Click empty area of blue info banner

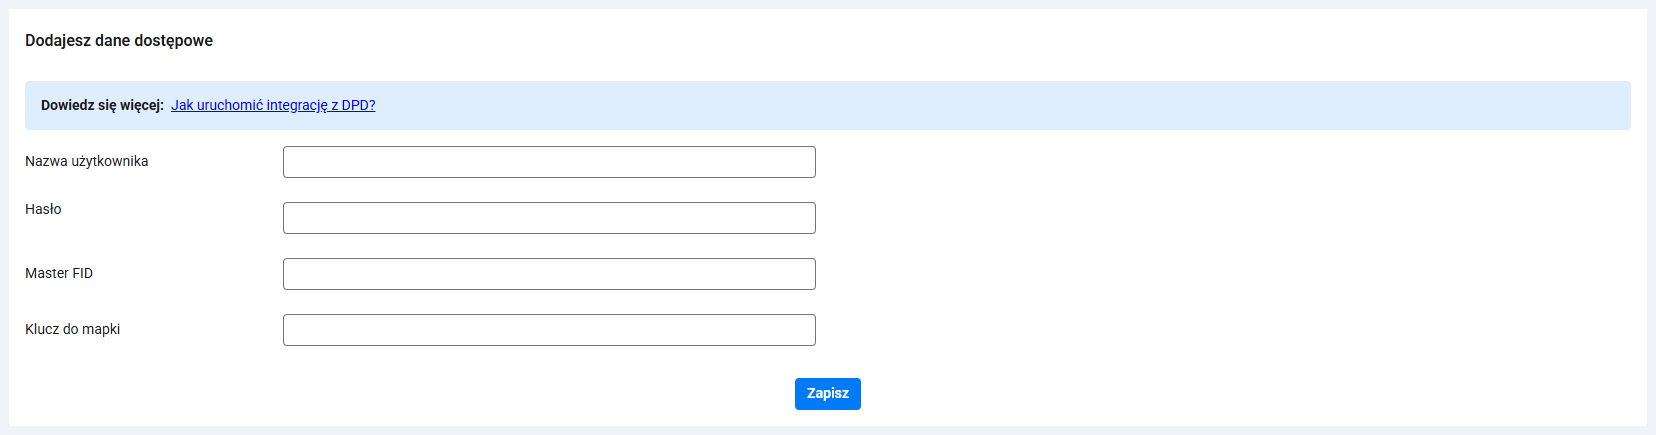1000,105
